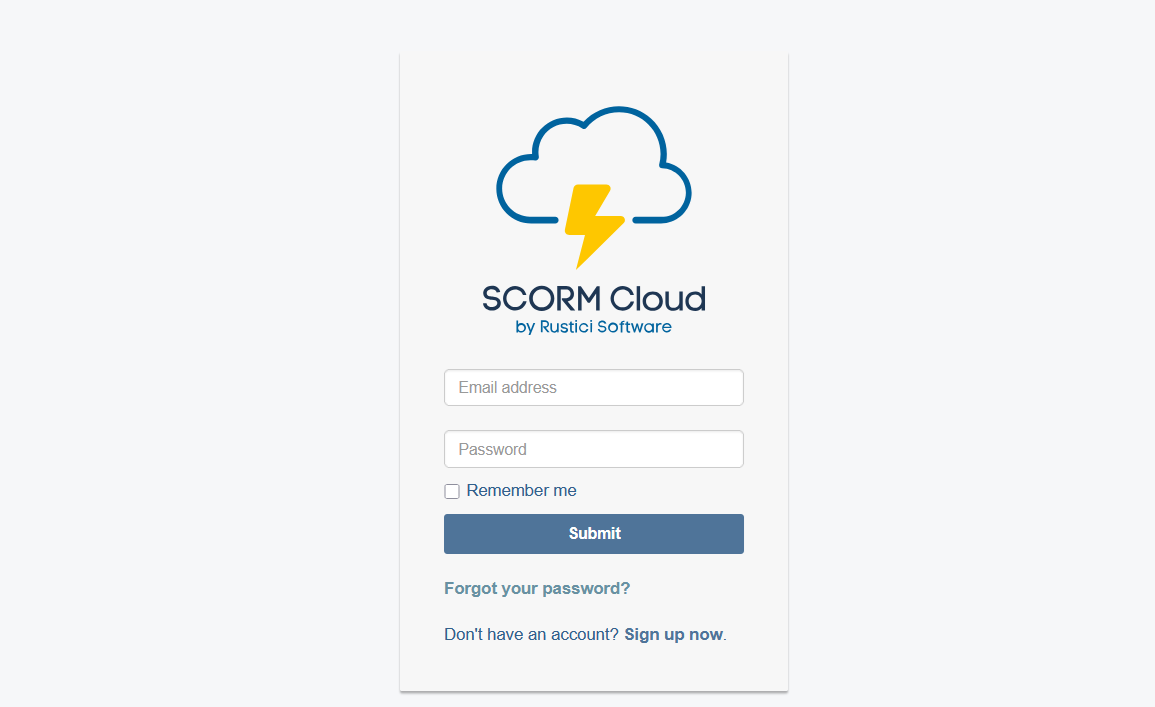Click the 'Email address' placeholder text
Screen dimensions: 1155x707
tap(508, 387)
